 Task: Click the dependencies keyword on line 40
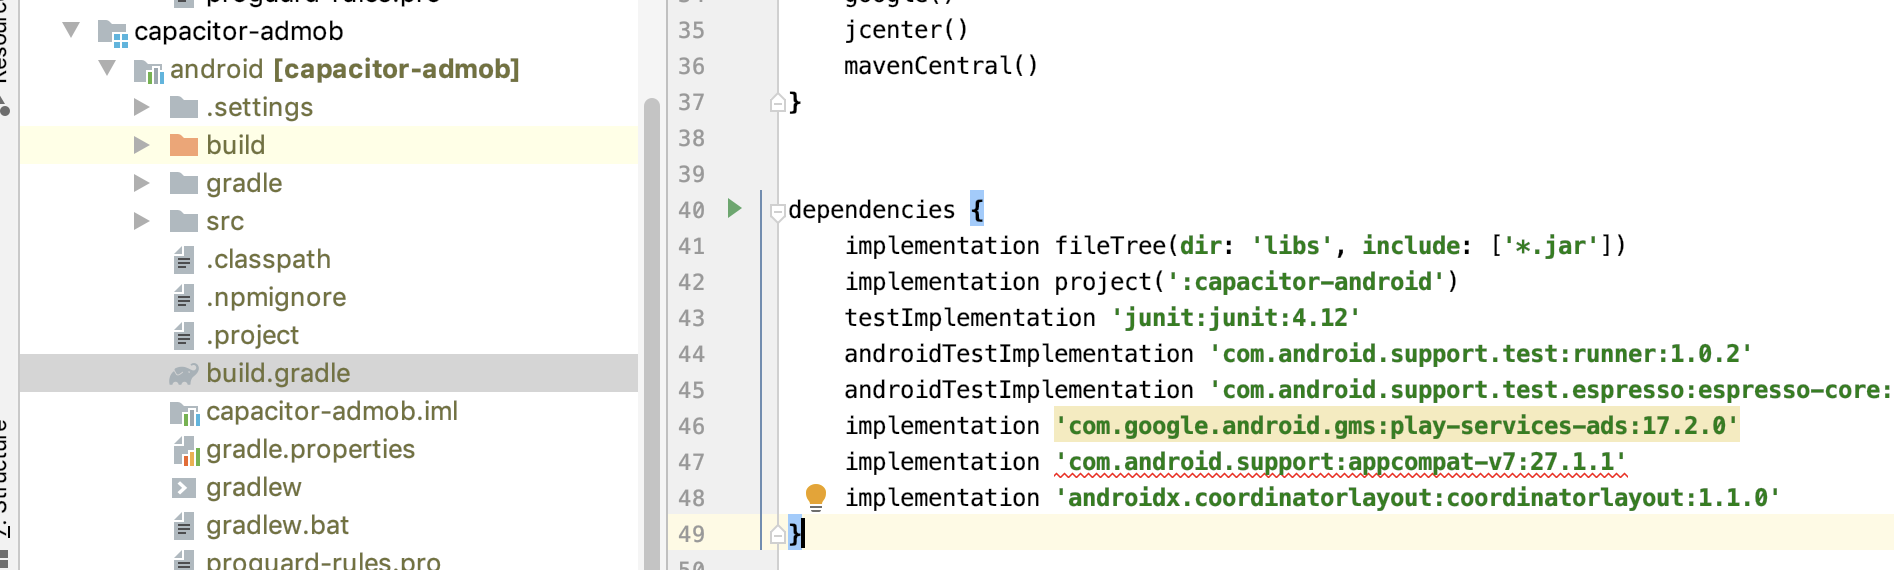(871, 210)
